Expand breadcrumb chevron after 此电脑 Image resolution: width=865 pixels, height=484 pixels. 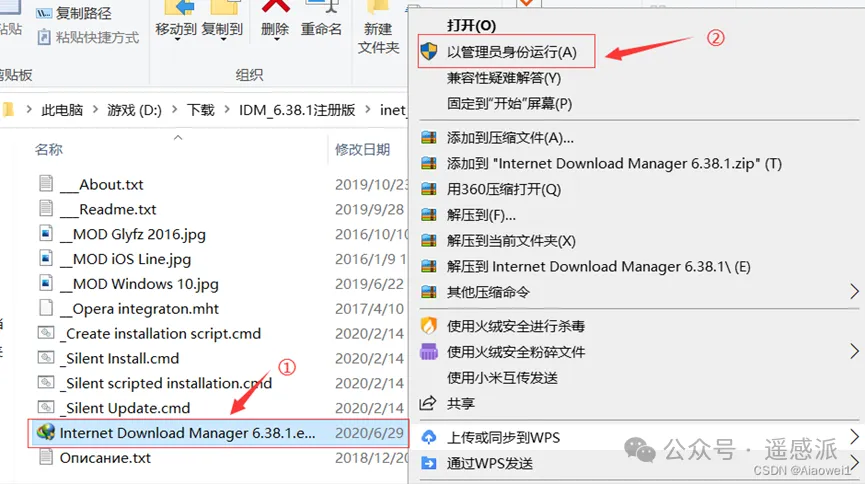[x=95, y=110]
